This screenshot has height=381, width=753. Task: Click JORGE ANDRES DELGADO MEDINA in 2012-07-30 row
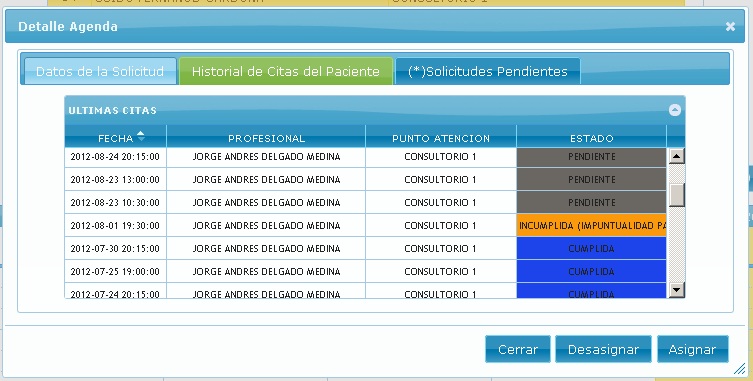pyautogui.click(x=267, y=249)
